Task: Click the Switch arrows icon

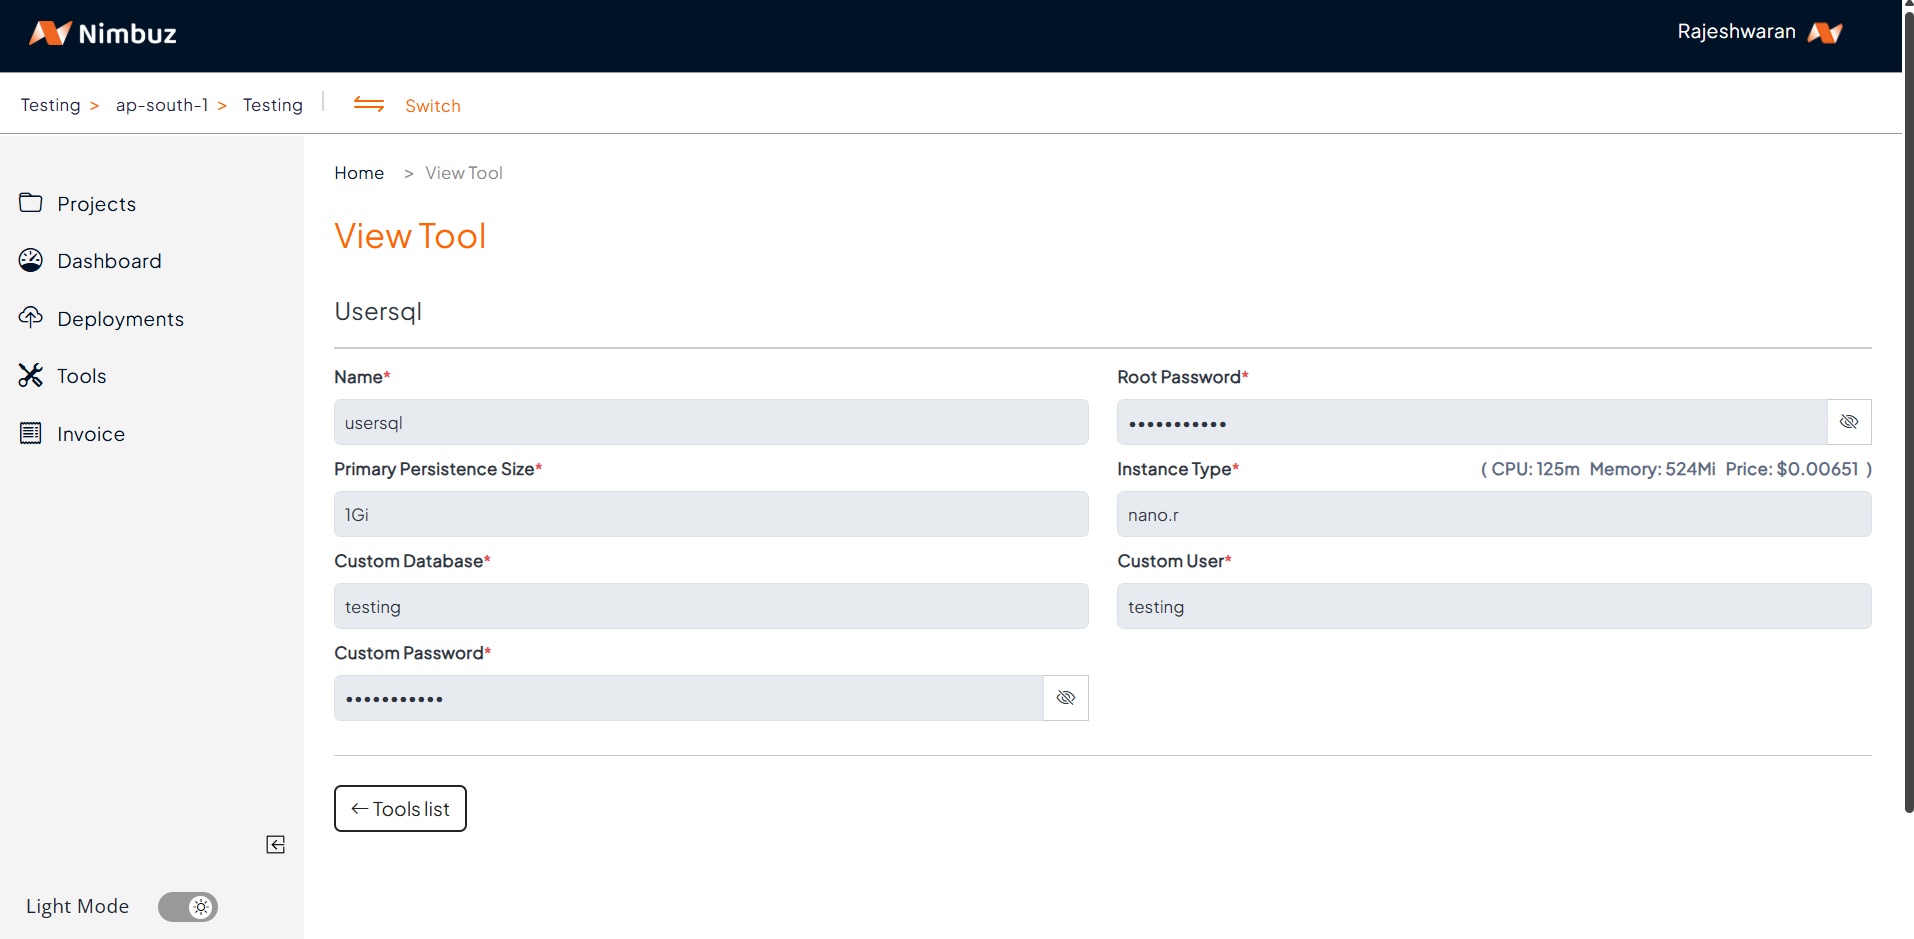Action: 369,105
